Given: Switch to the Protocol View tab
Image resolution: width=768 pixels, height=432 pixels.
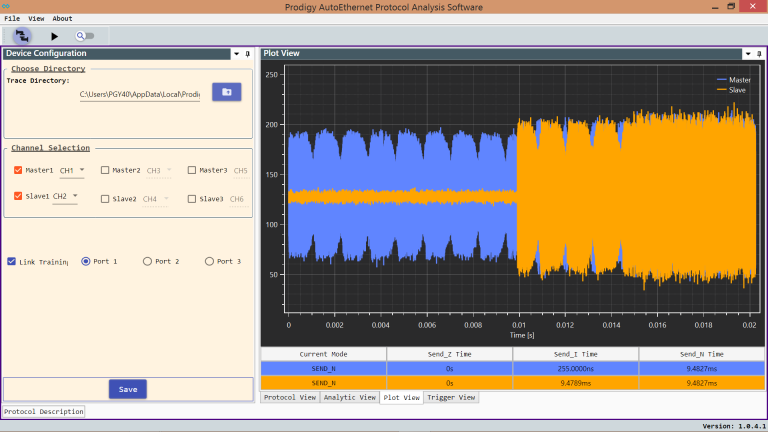Looking at the screenshot, I should coord(290,397).
